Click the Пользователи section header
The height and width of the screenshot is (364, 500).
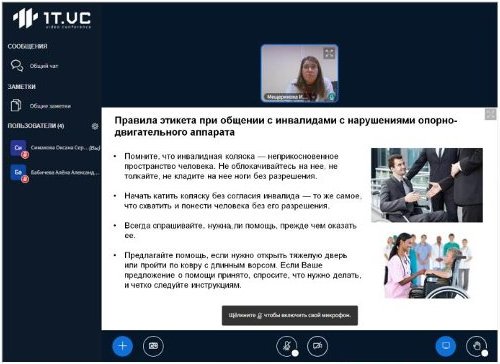(36, 126)
